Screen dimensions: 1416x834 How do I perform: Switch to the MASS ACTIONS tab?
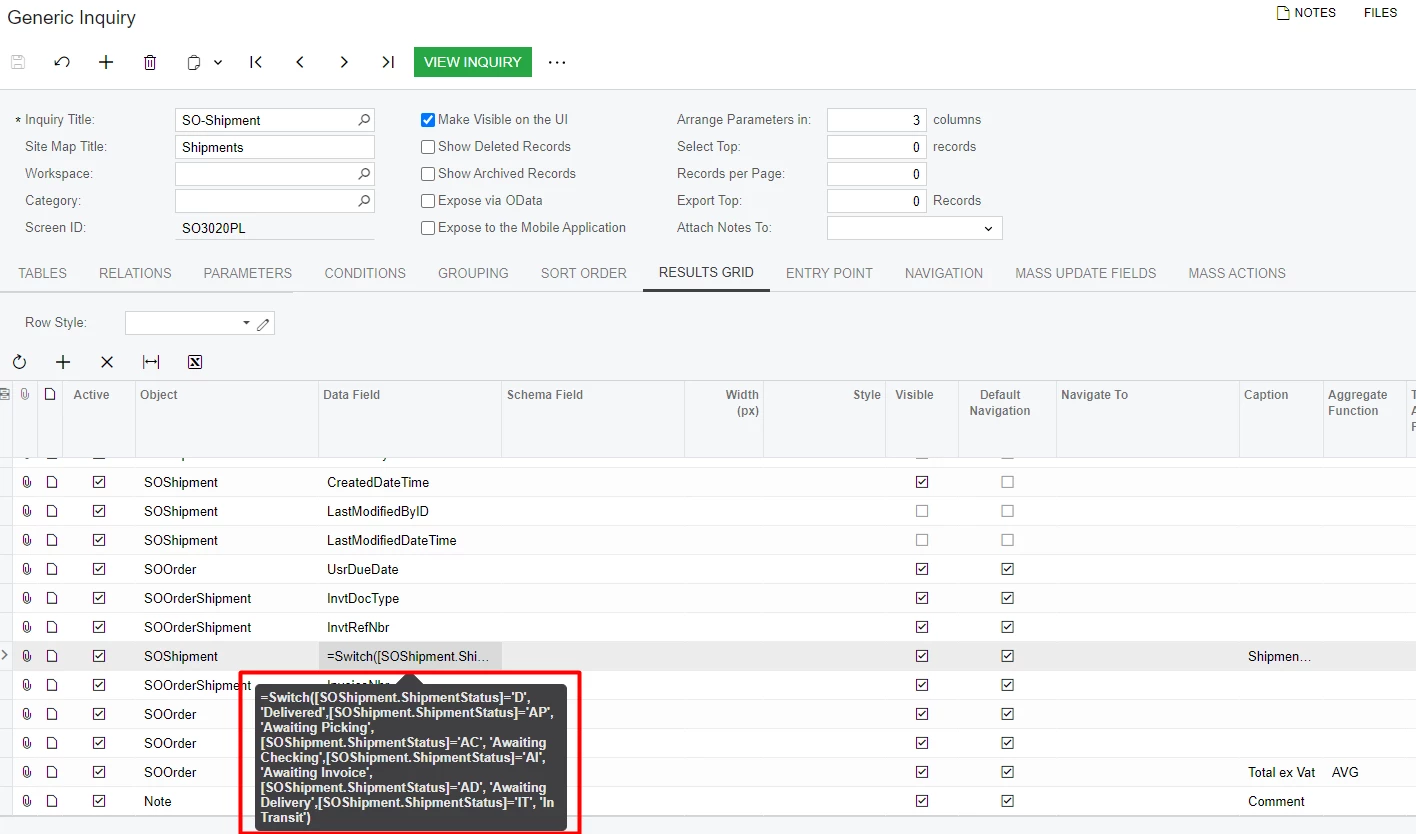1237,273
